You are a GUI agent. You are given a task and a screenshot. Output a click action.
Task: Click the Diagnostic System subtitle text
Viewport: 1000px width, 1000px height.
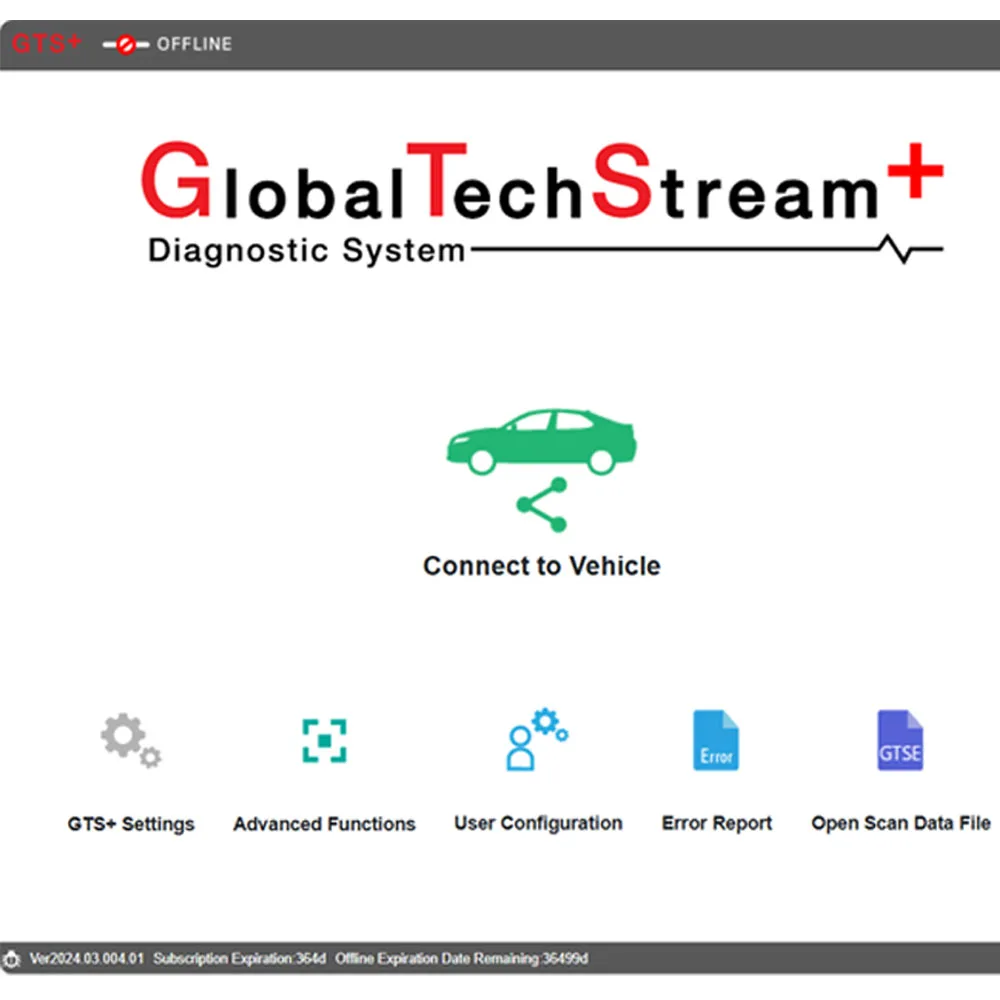tap(307, 251)
